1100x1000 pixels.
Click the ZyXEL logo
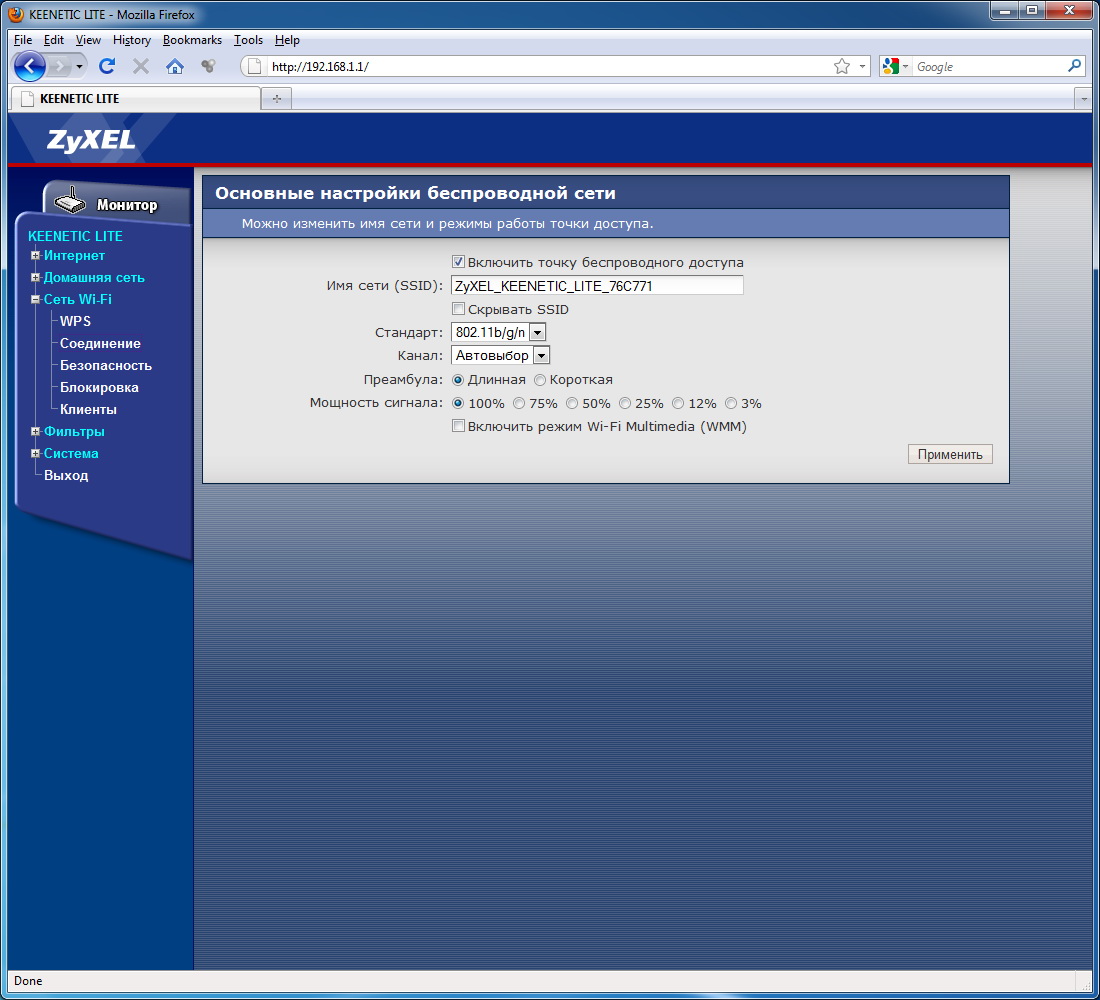[91, 140]
